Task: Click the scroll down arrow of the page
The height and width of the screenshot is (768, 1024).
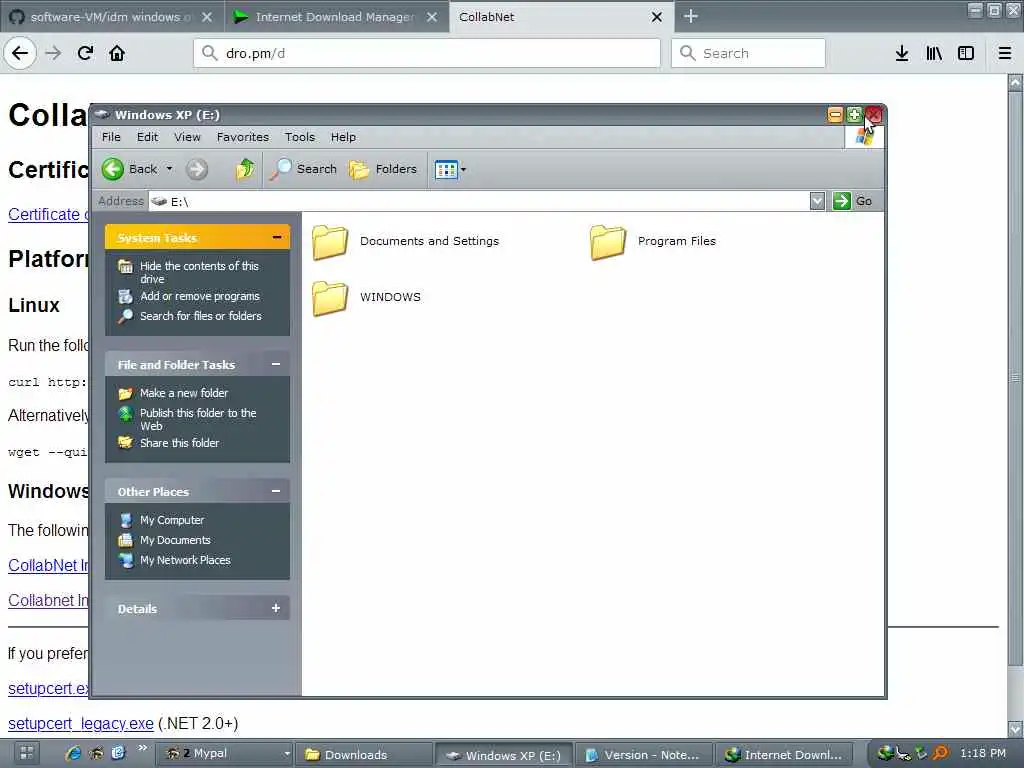Action: (x=1015, y=728)
